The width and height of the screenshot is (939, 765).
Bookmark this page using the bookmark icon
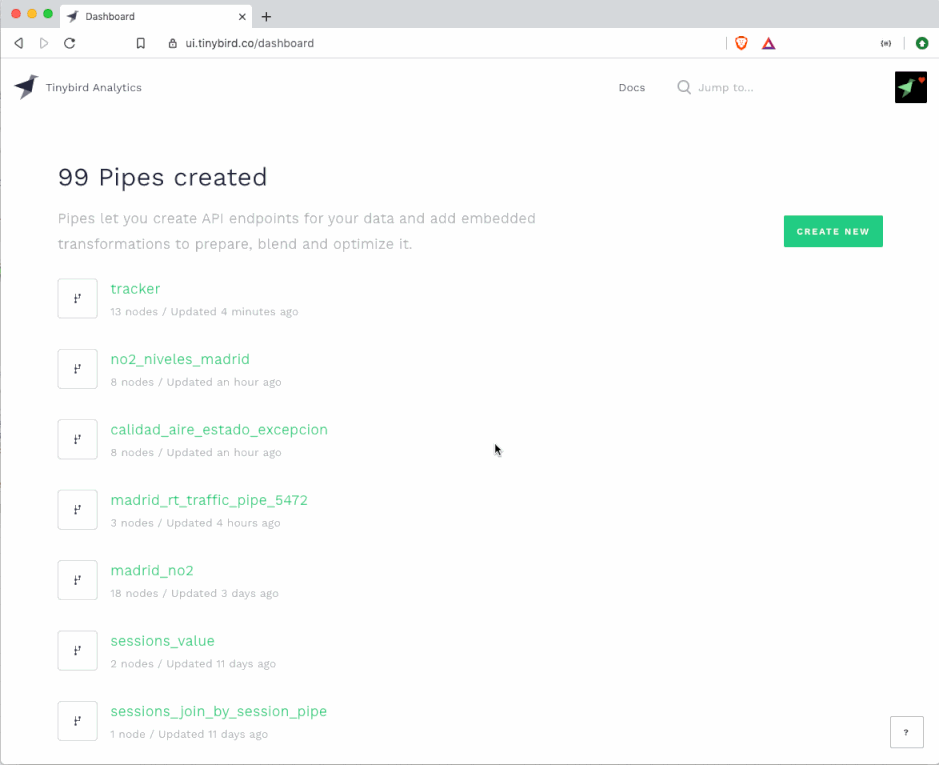pos(141,43)
